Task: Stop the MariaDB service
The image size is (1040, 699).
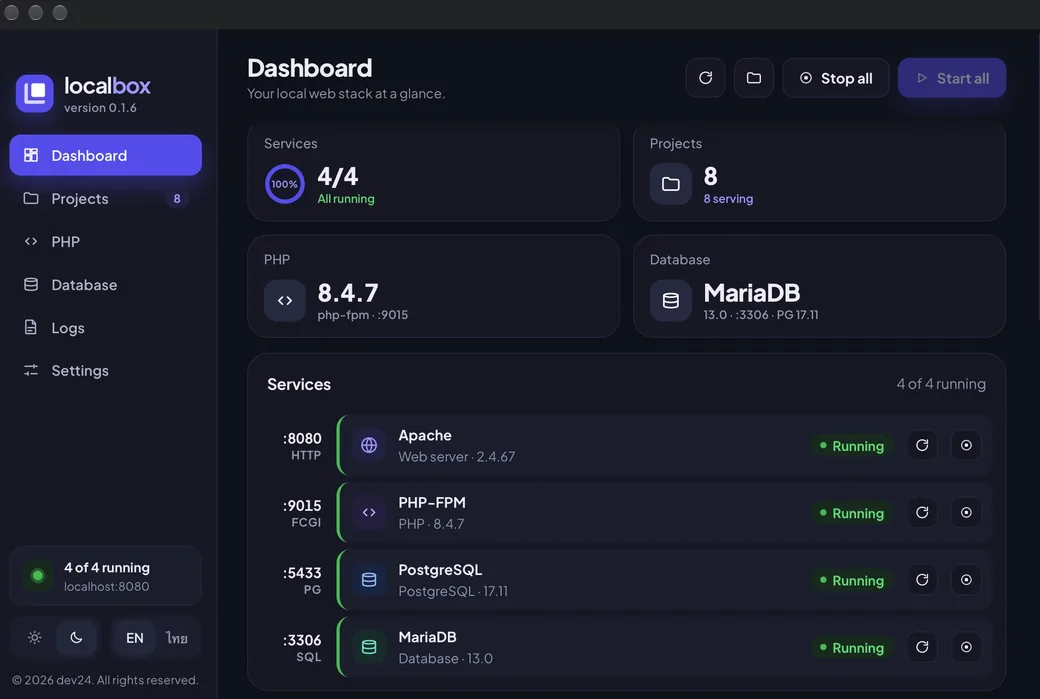Action: click(966, 647)
